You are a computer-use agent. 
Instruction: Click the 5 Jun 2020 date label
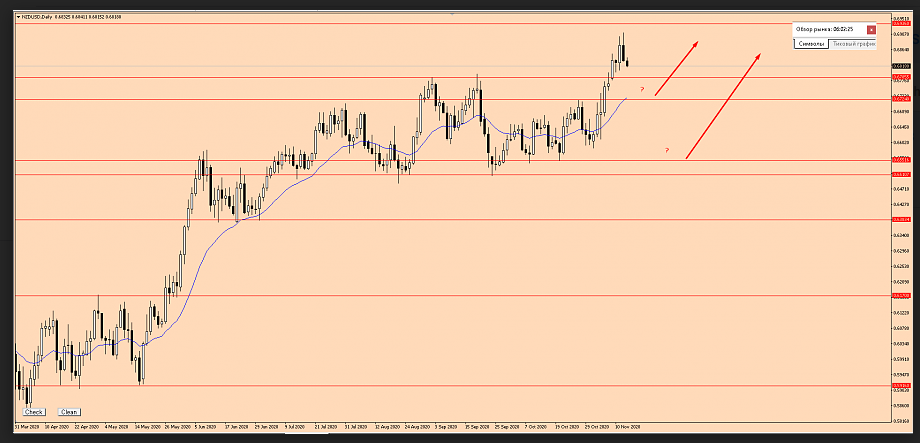206,425
